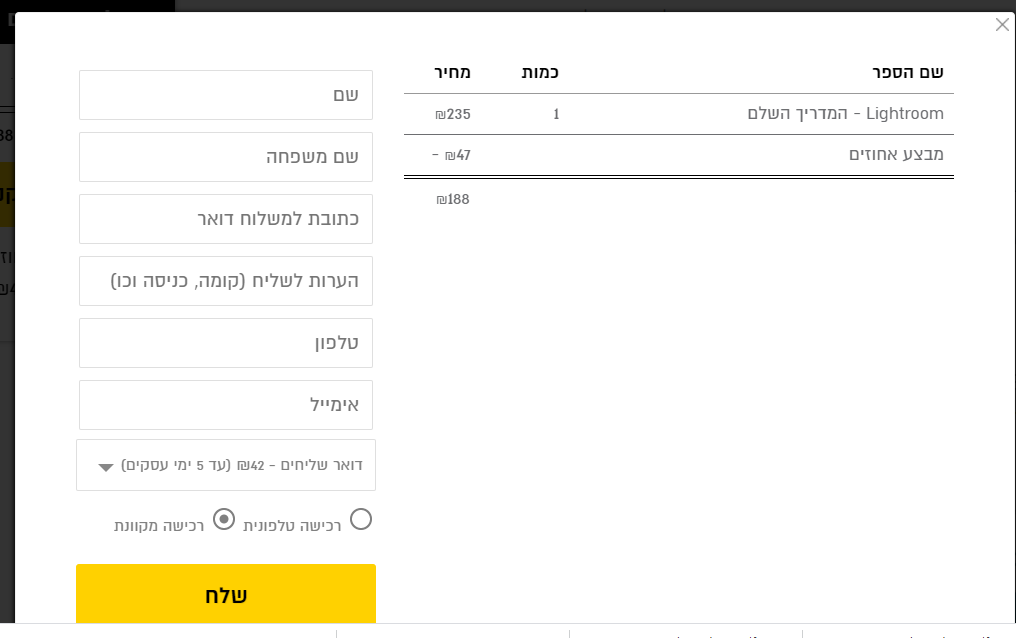This screenshot has height=638, width=1016.
Task: Close the order form dialog
Action: pyautogui.click(x=1002, y=24)
